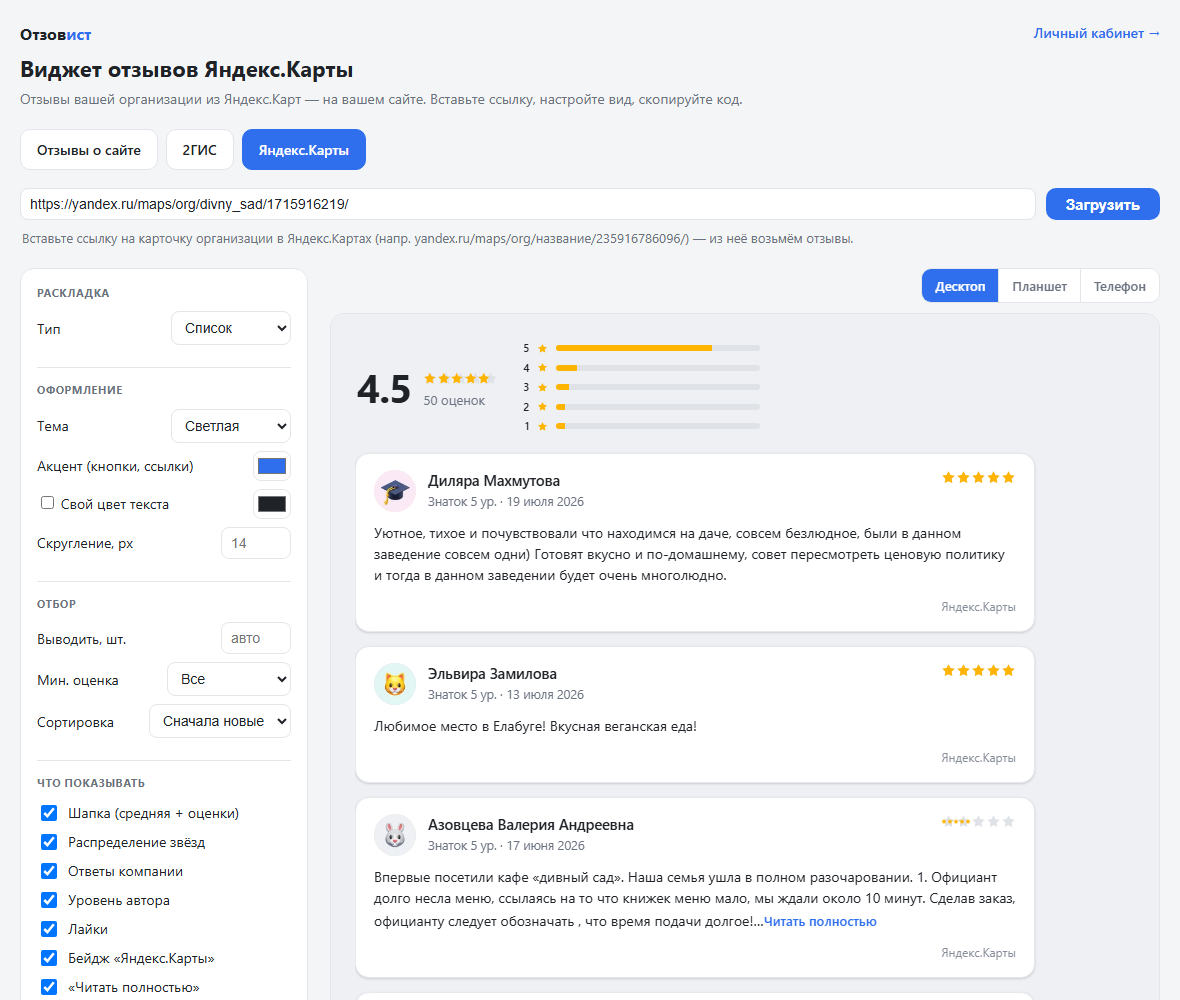Click Знаток 5 ур. · 13 июля 2026 line
The height and width of the screenshot is (1000, 1180).
click(506, 695)
